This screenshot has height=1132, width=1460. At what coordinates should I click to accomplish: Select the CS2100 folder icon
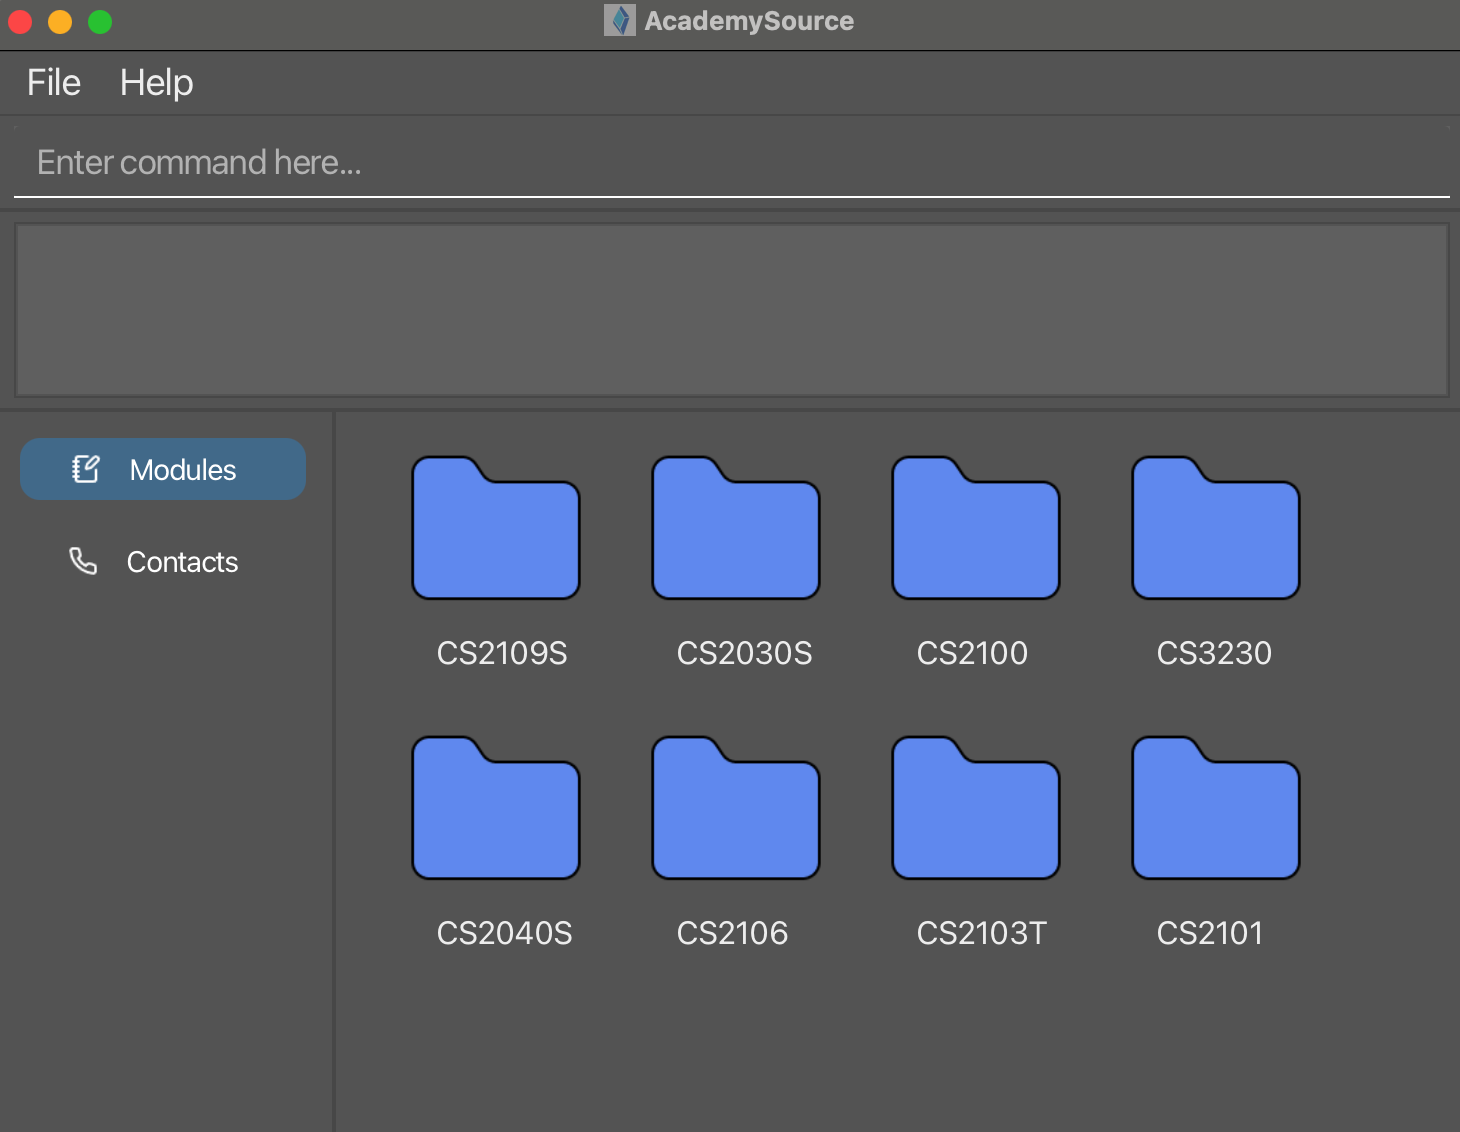click(x=976, y=529)
